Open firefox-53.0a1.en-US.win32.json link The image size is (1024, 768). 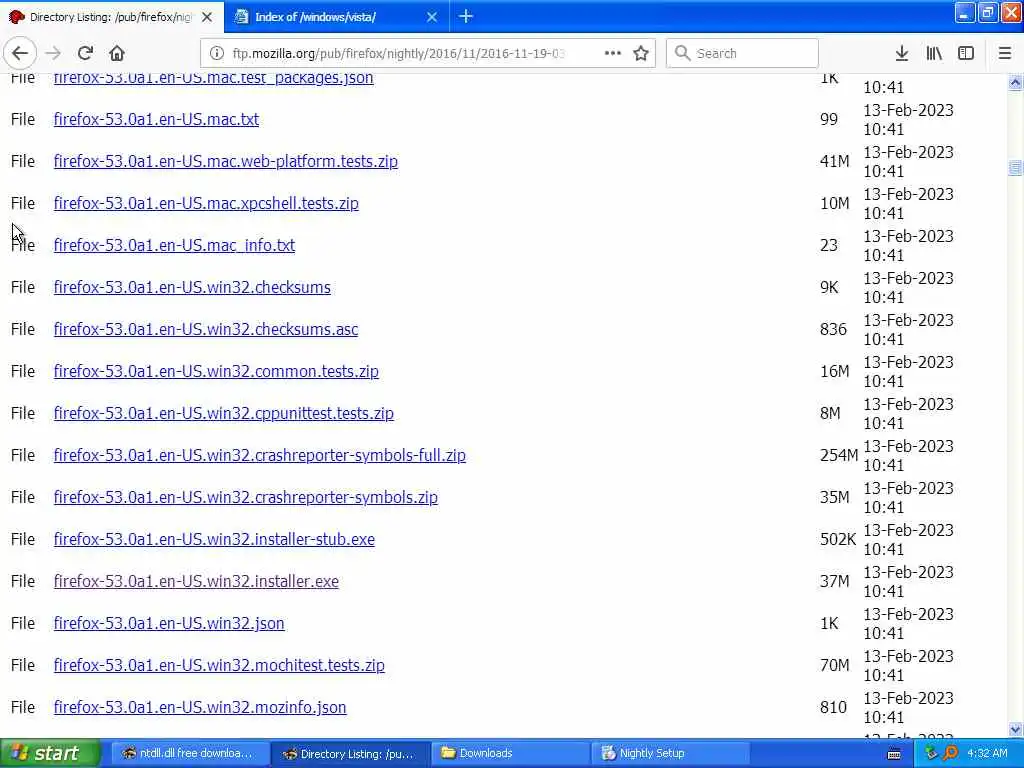coord(168,623)
